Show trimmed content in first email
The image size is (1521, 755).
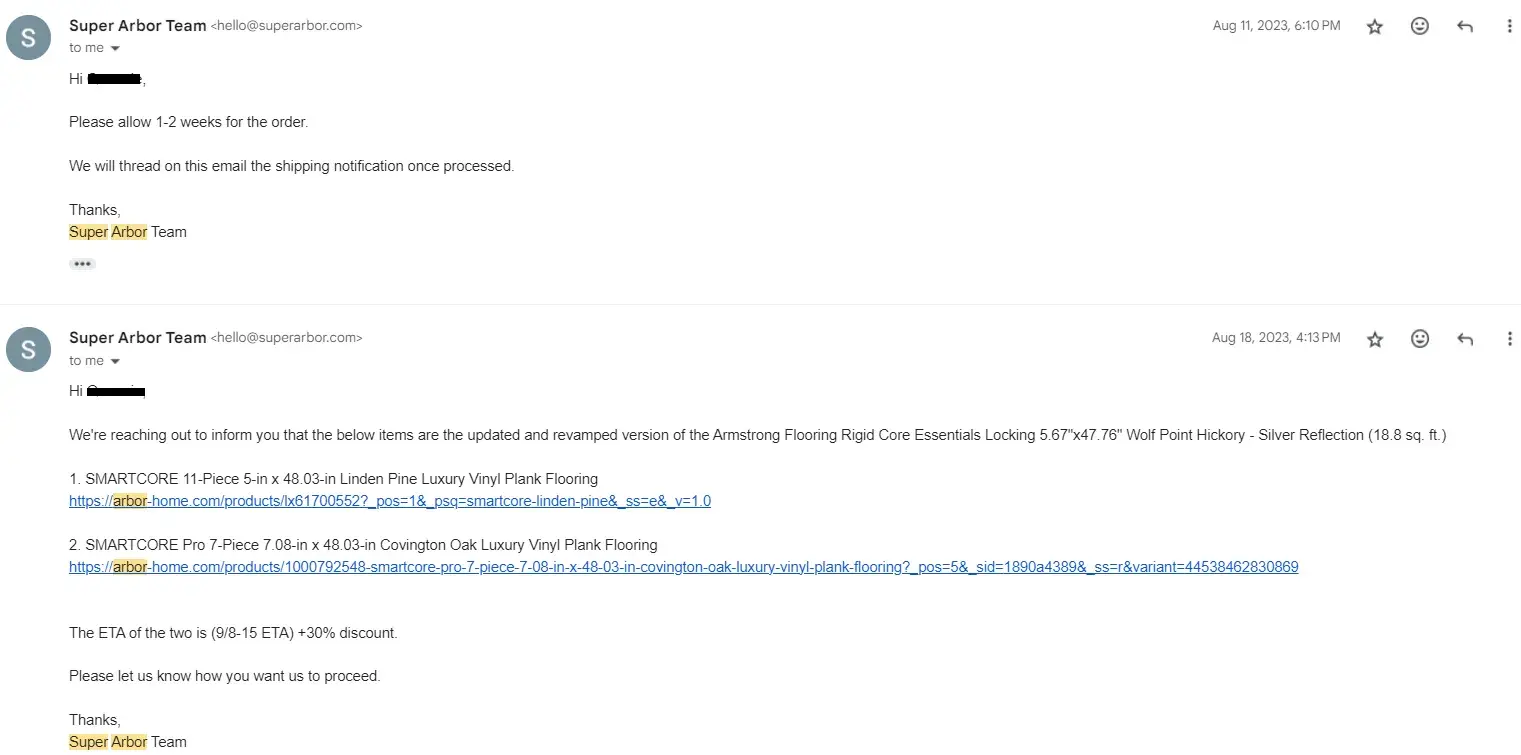[82, 264]
